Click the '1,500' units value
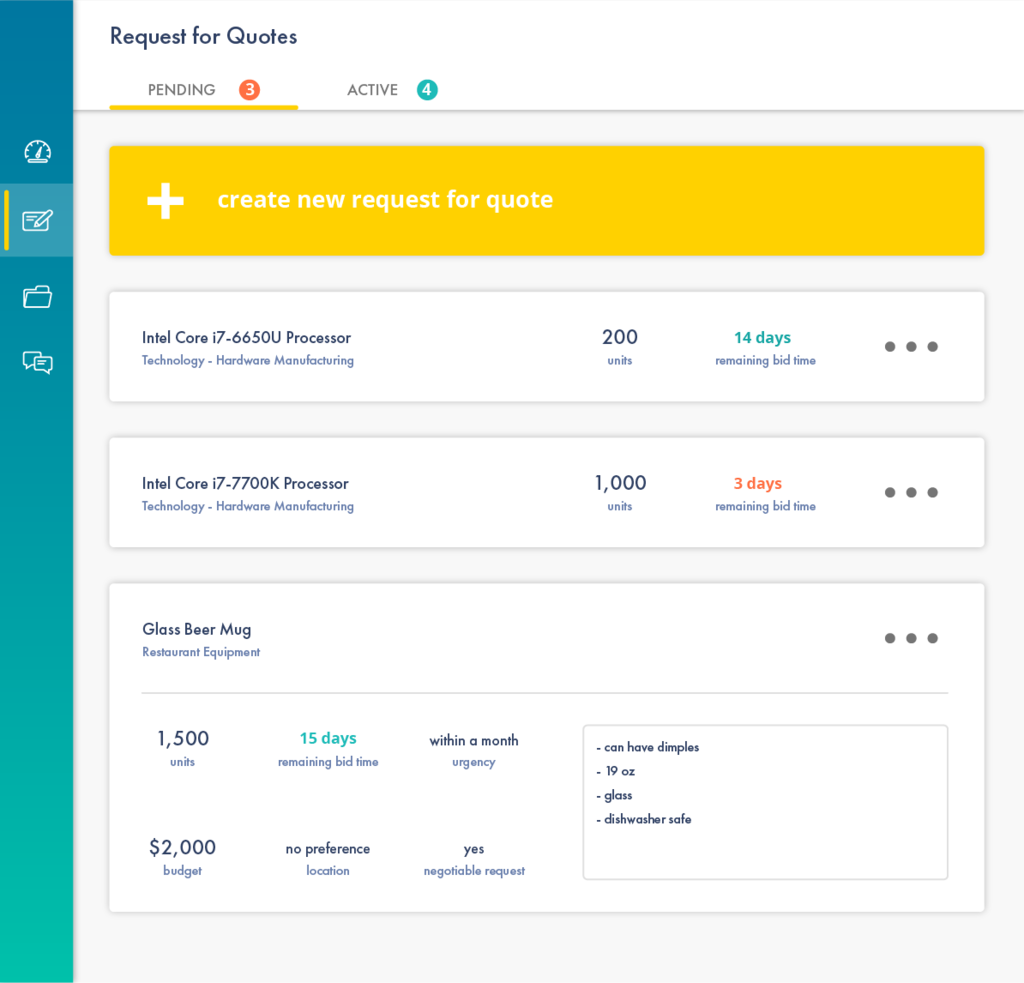 click(x=183, y=739)
